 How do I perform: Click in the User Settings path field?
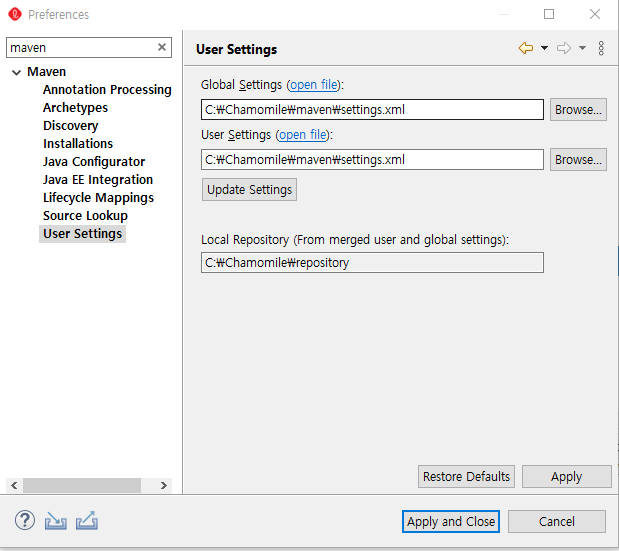(372, 160)
